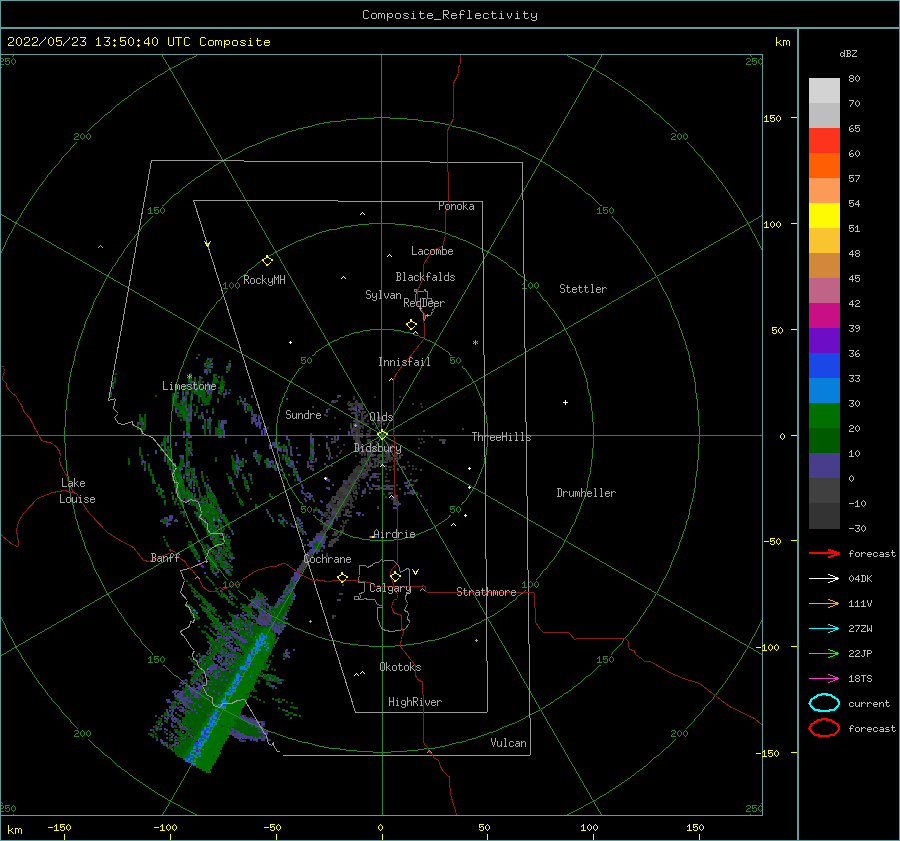900x841 pixels.
Task: Pick the light blue 30-33 dBZ swatch
Action: (824, 391)
